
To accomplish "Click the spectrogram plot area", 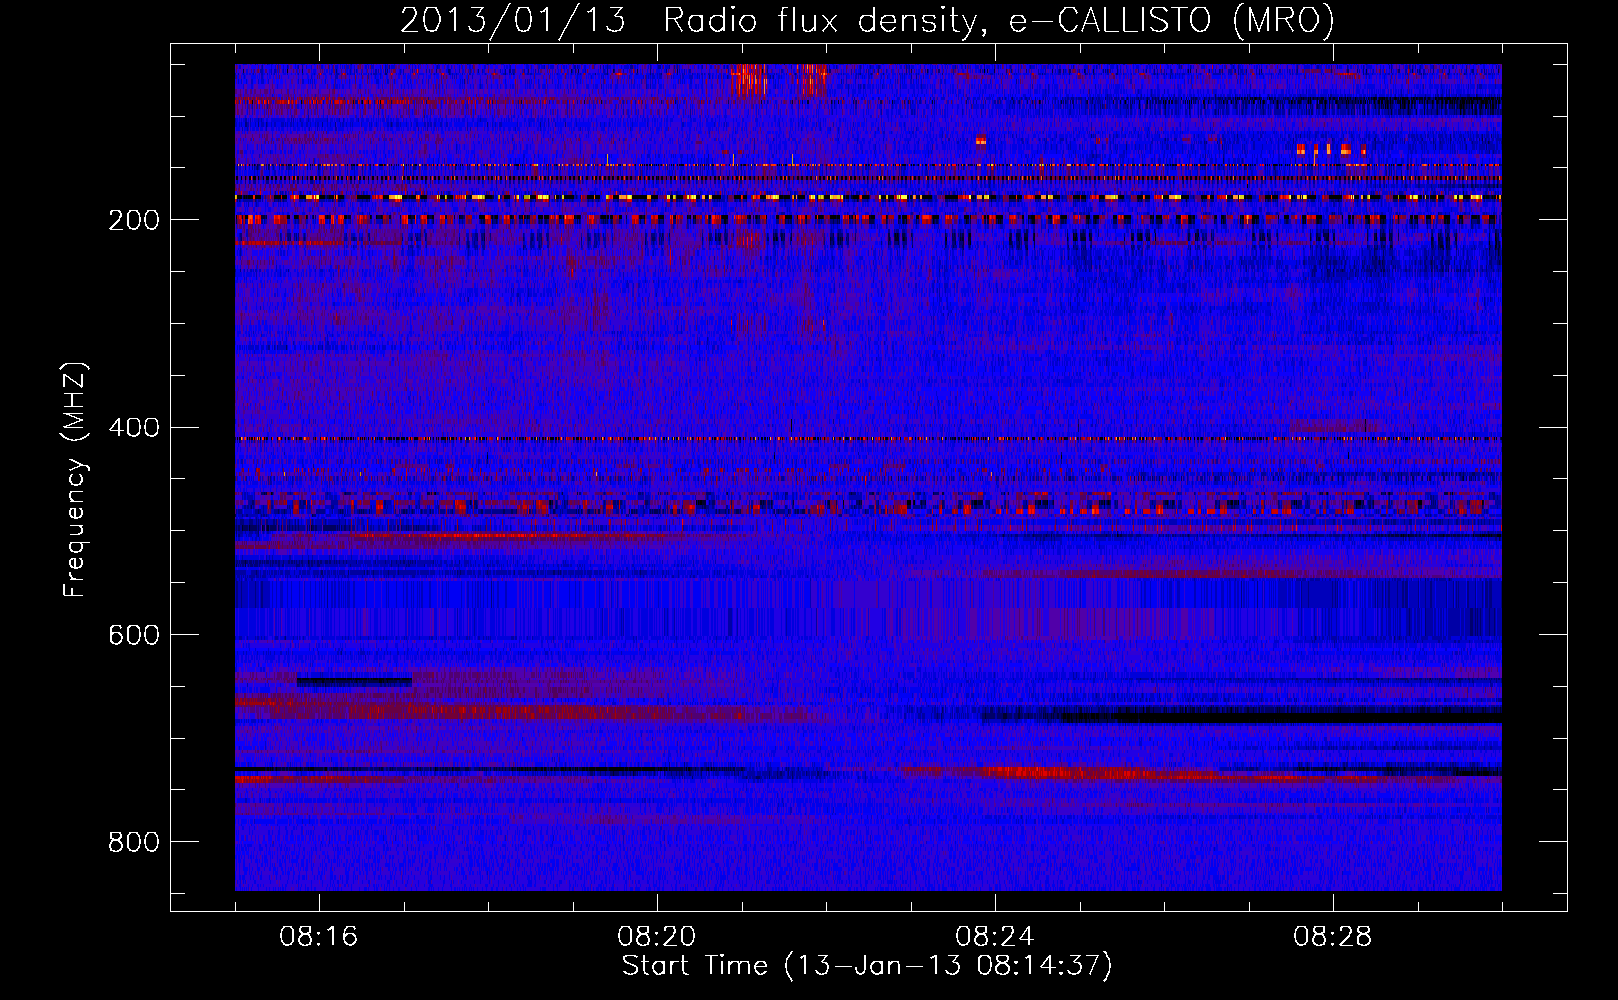I will click(868, 477).
